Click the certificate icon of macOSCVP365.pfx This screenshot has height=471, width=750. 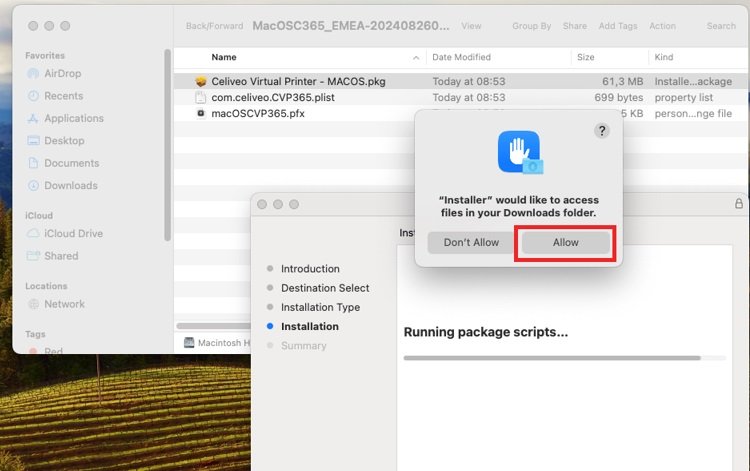[x=201, y=113]
